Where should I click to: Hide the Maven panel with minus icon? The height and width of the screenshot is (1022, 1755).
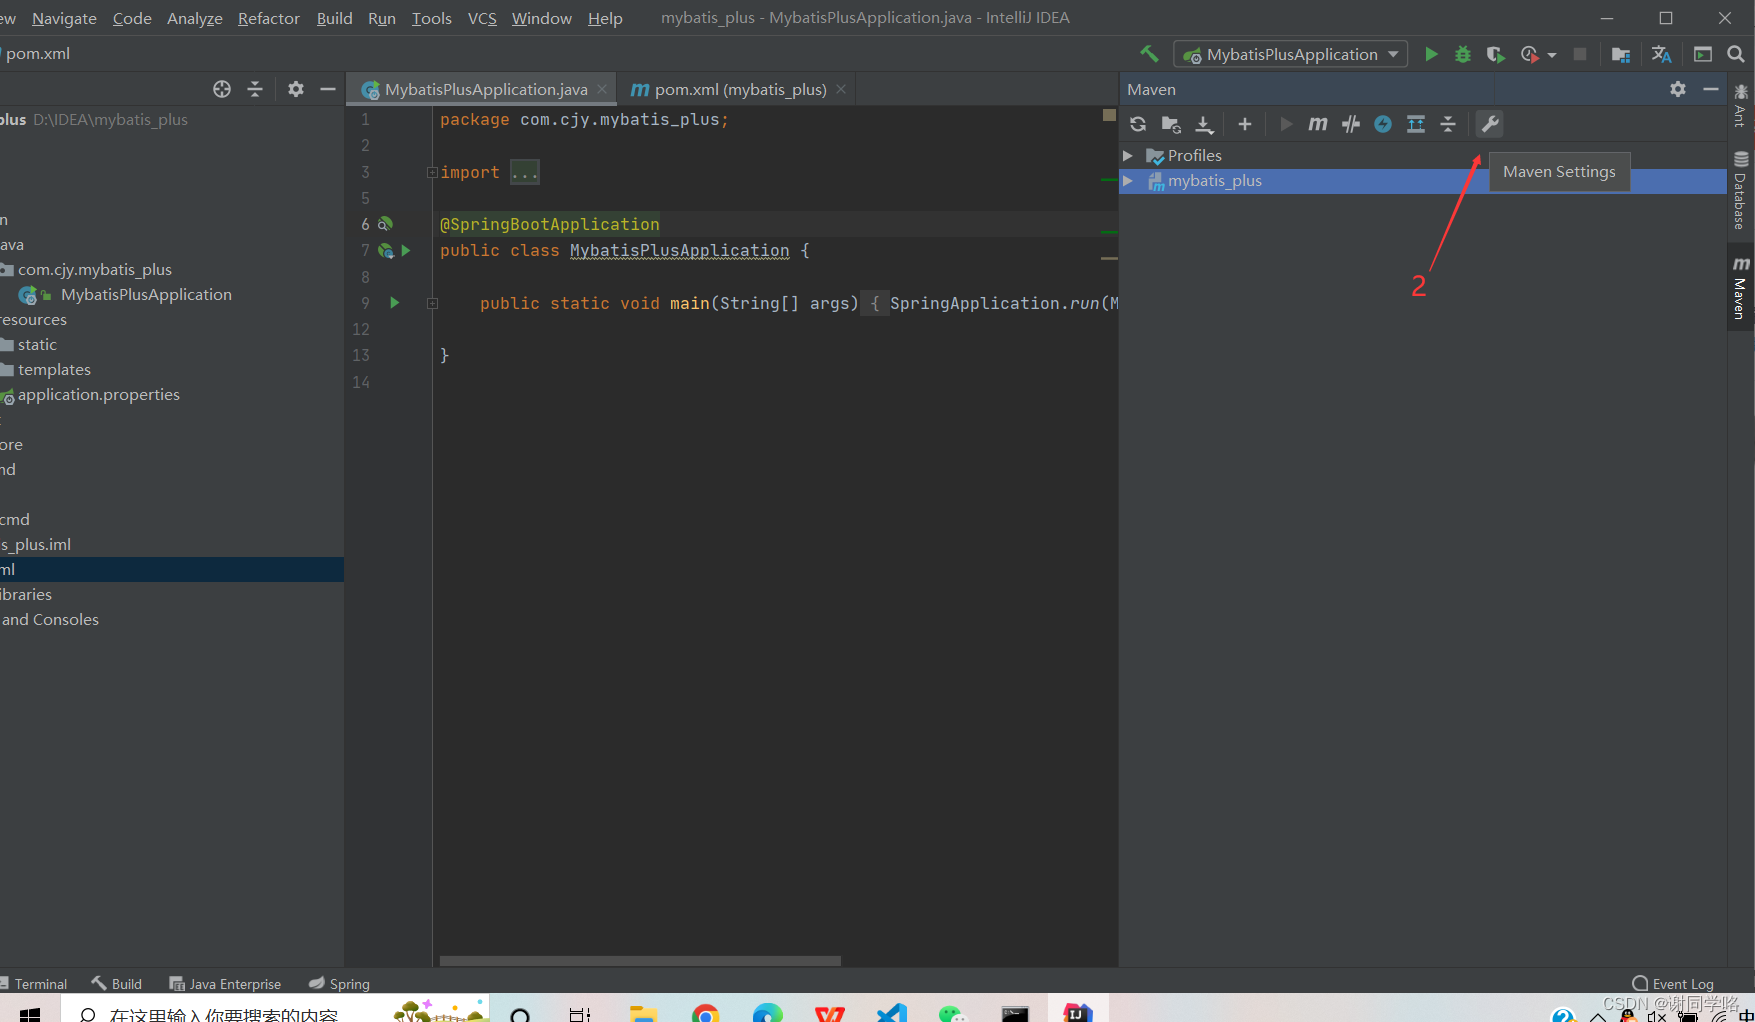coord(1711,89)
